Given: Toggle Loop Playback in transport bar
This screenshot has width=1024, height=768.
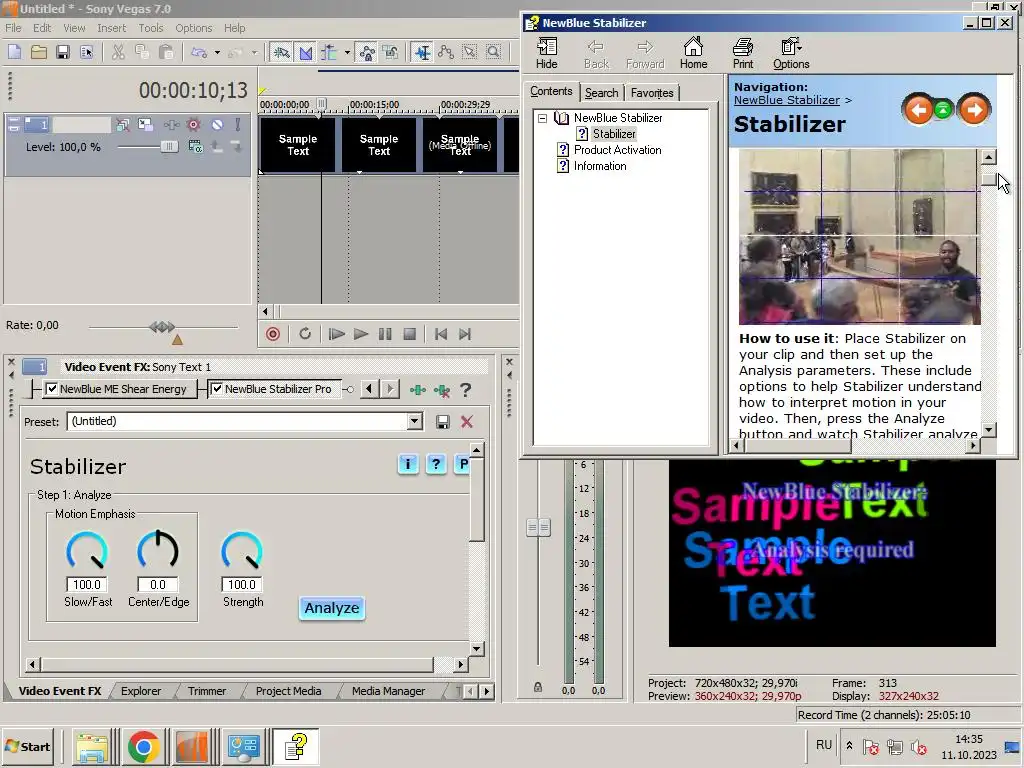Looking at the screenshot, I should (305, 334).
